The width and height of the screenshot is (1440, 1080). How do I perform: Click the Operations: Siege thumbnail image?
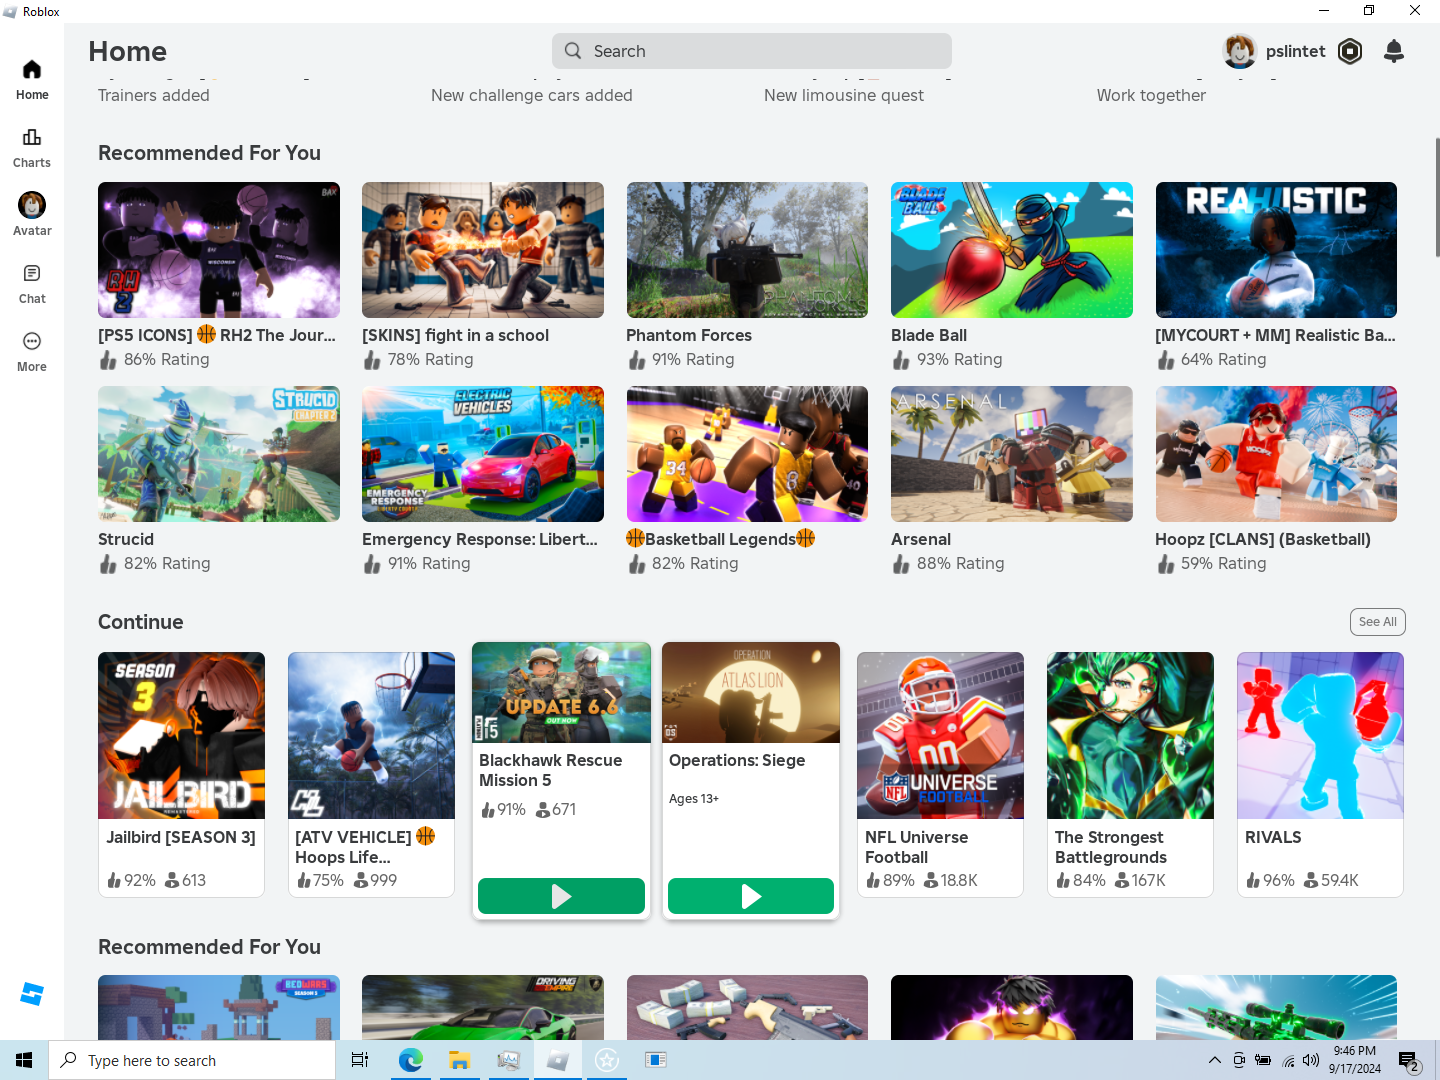[751, 692]
